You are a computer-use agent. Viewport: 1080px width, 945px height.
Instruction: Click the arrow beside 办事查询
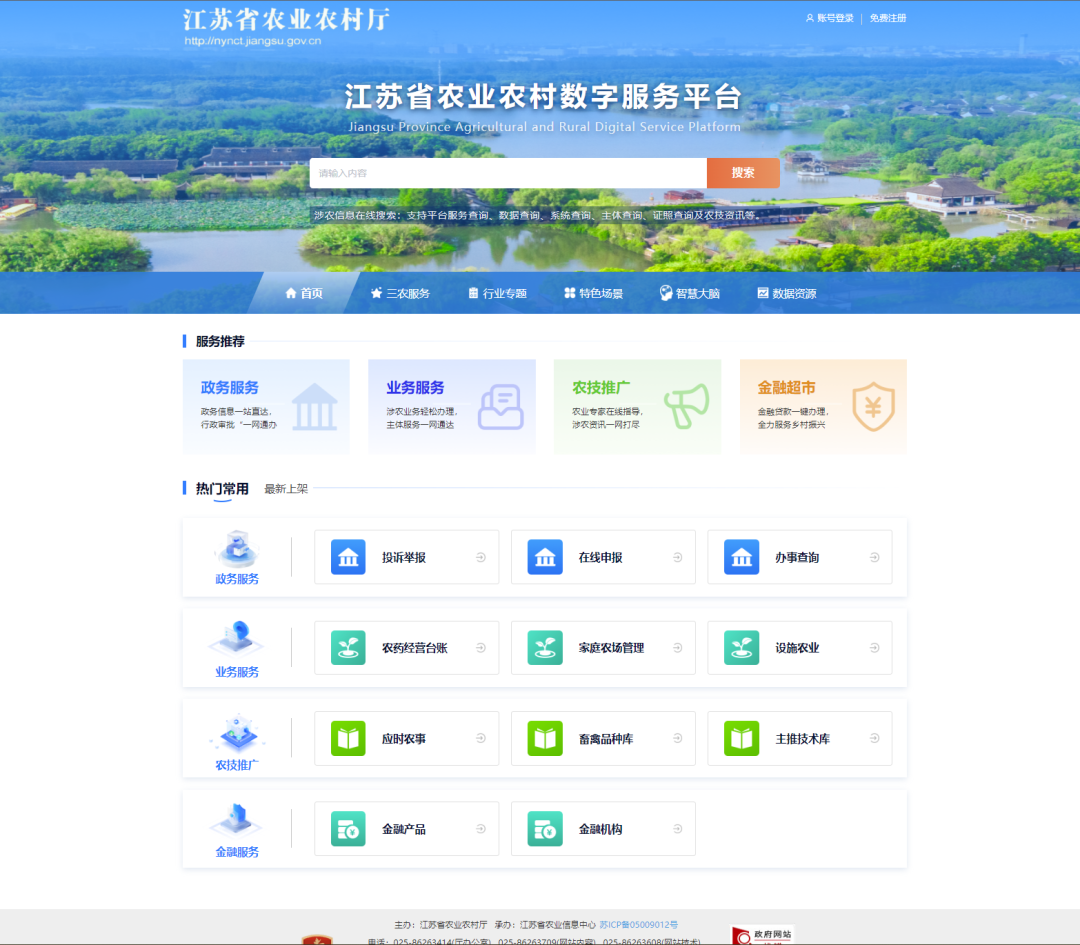pos(874,558)
